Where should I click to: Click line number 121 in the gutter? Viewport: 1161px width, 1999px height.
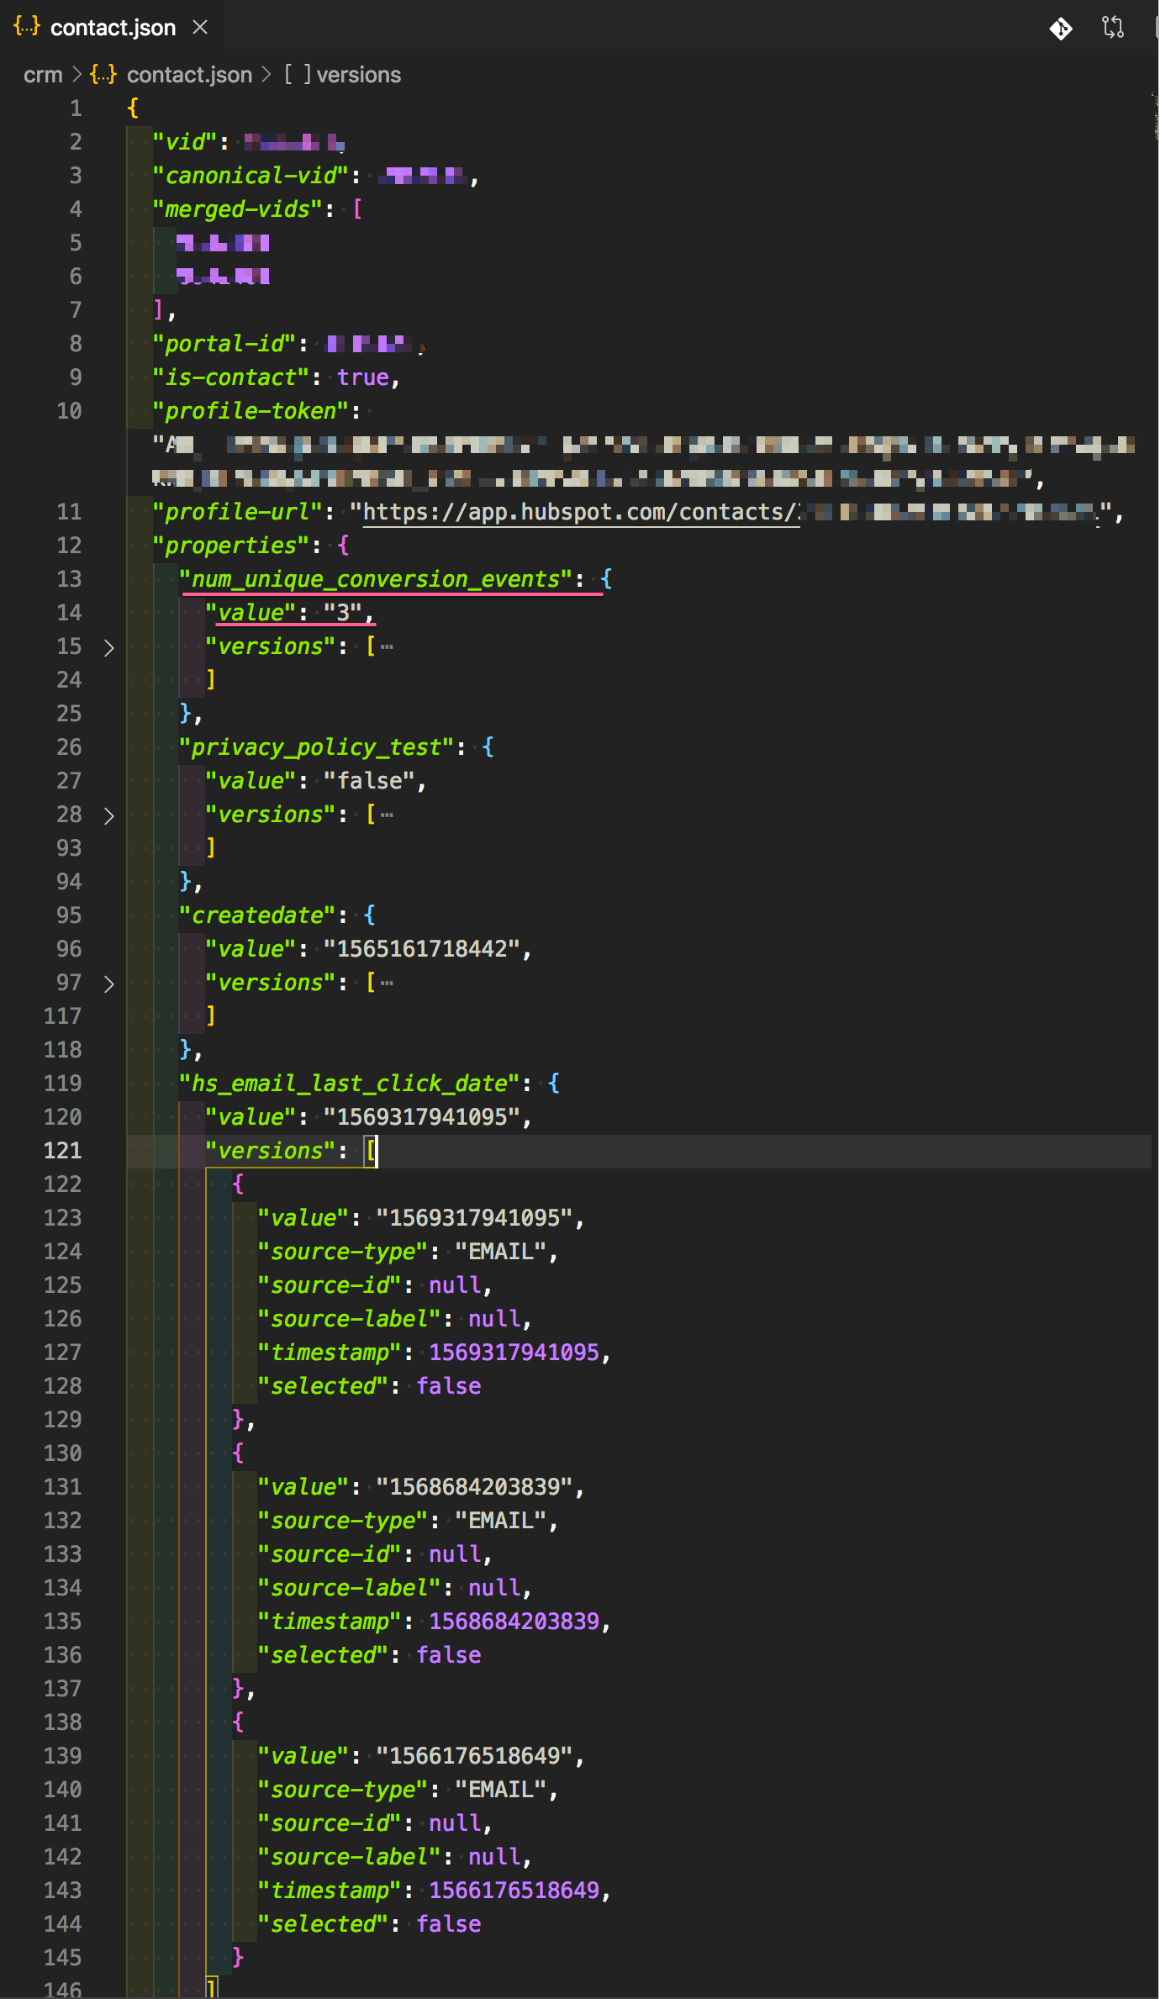click(62, 1151)
